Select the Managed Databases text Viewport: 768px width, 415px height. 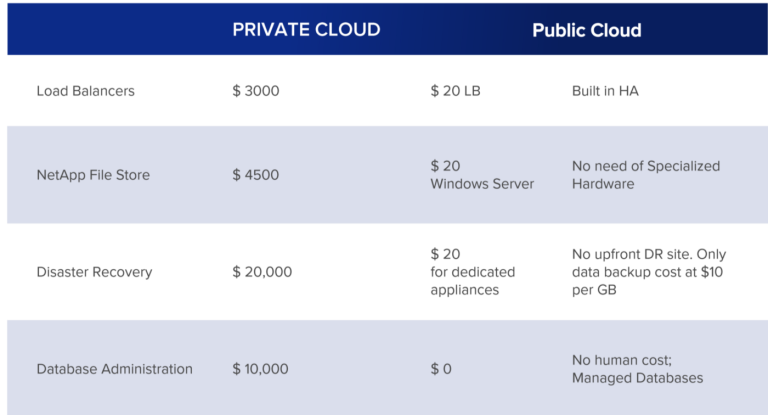(637, 378)
